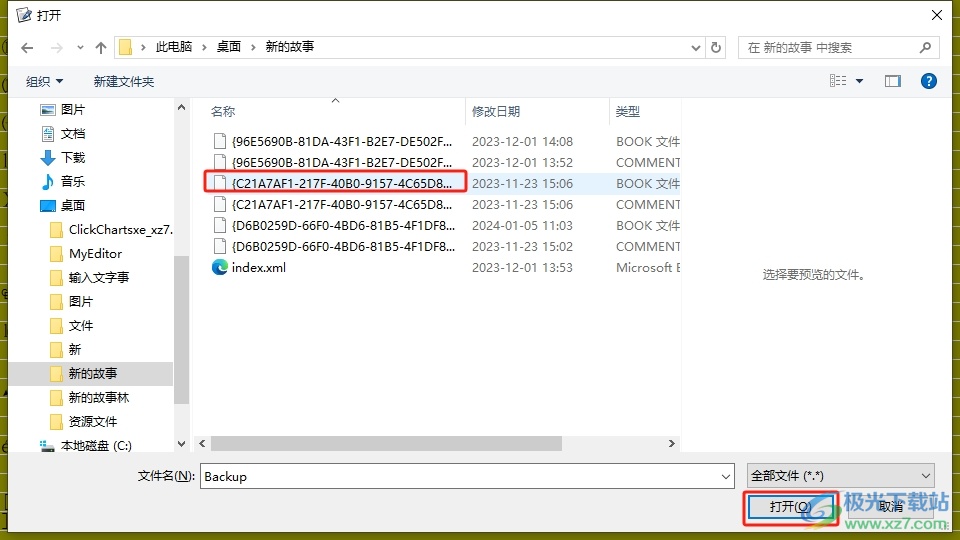
Task: Go back with the left arrow button
Action: click(27, 48)
